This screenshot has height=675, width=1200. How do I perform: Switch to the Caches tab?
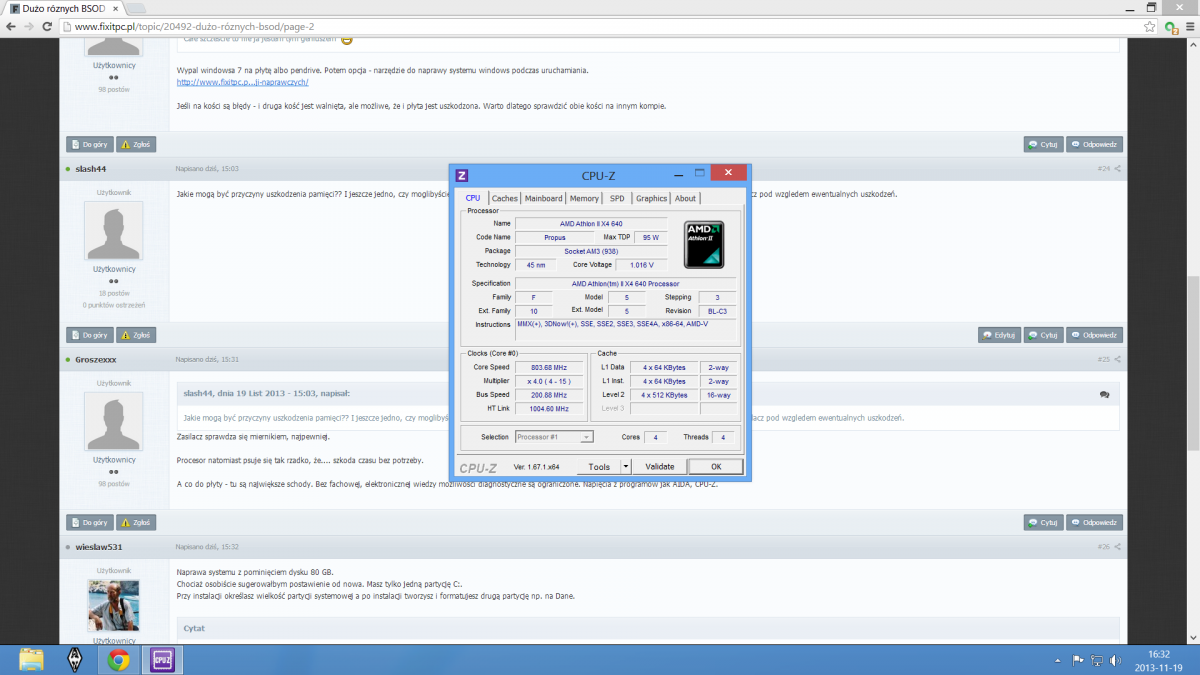505,198
